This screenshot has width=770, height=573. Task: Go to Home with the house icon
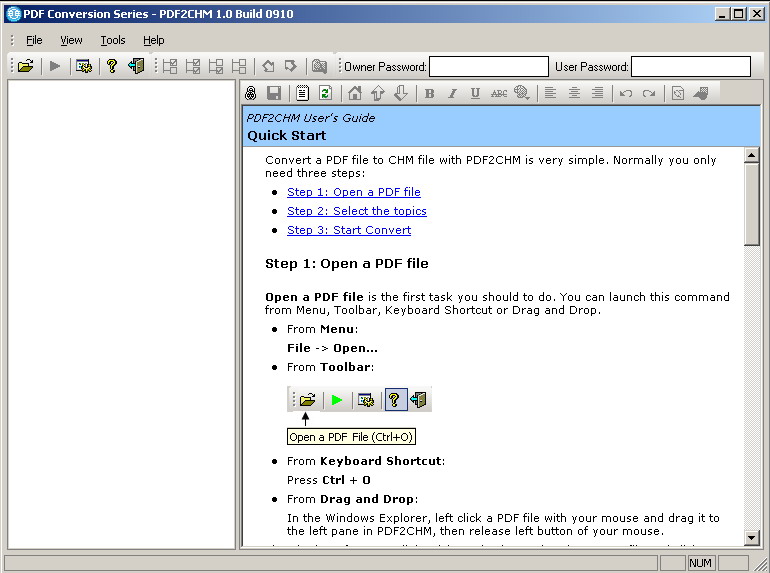(355, 93)
